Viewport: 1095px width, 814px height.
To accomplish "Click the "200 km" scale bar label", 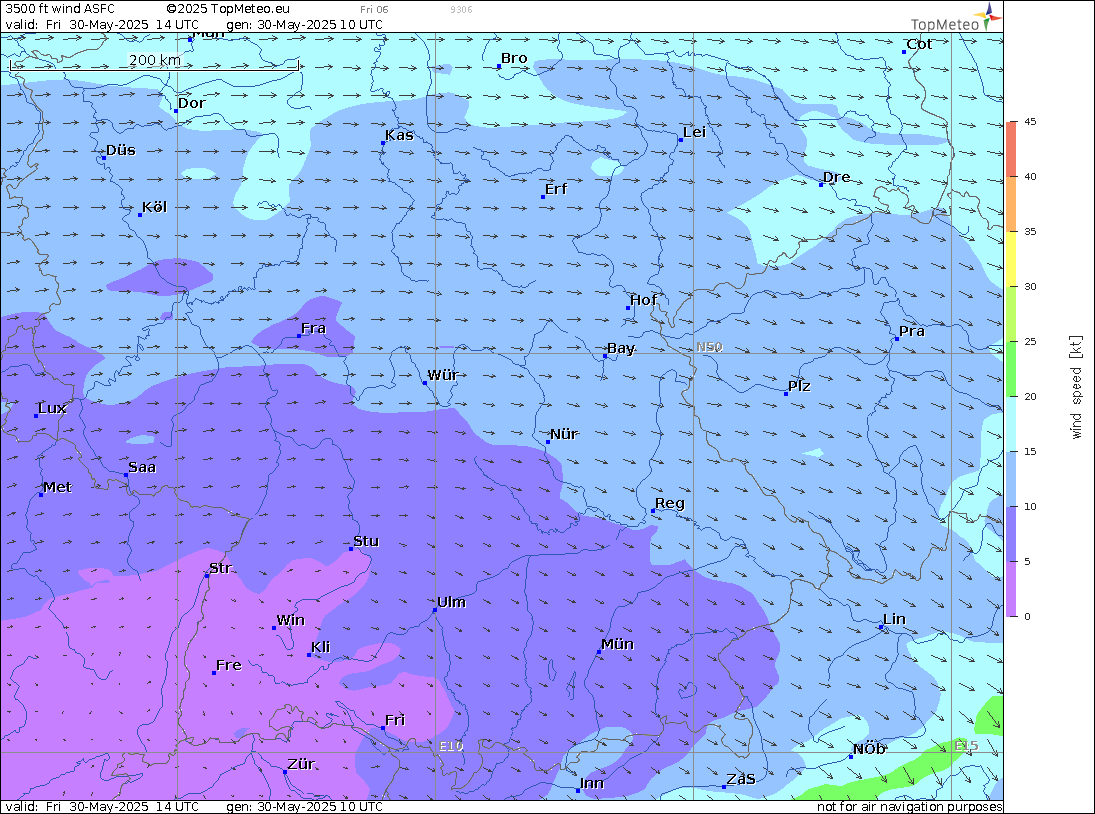I will tap(155, 60).
